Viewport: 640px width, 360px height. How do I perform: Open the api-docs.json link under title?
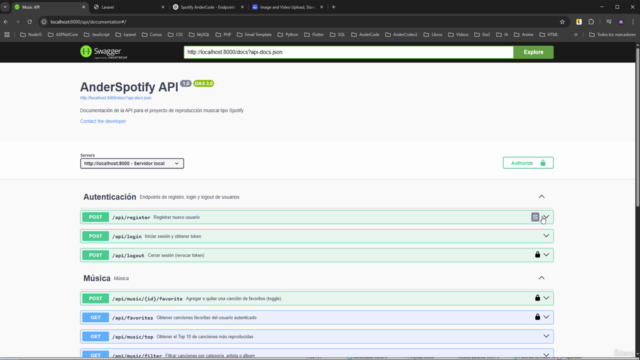coord(116,98)
